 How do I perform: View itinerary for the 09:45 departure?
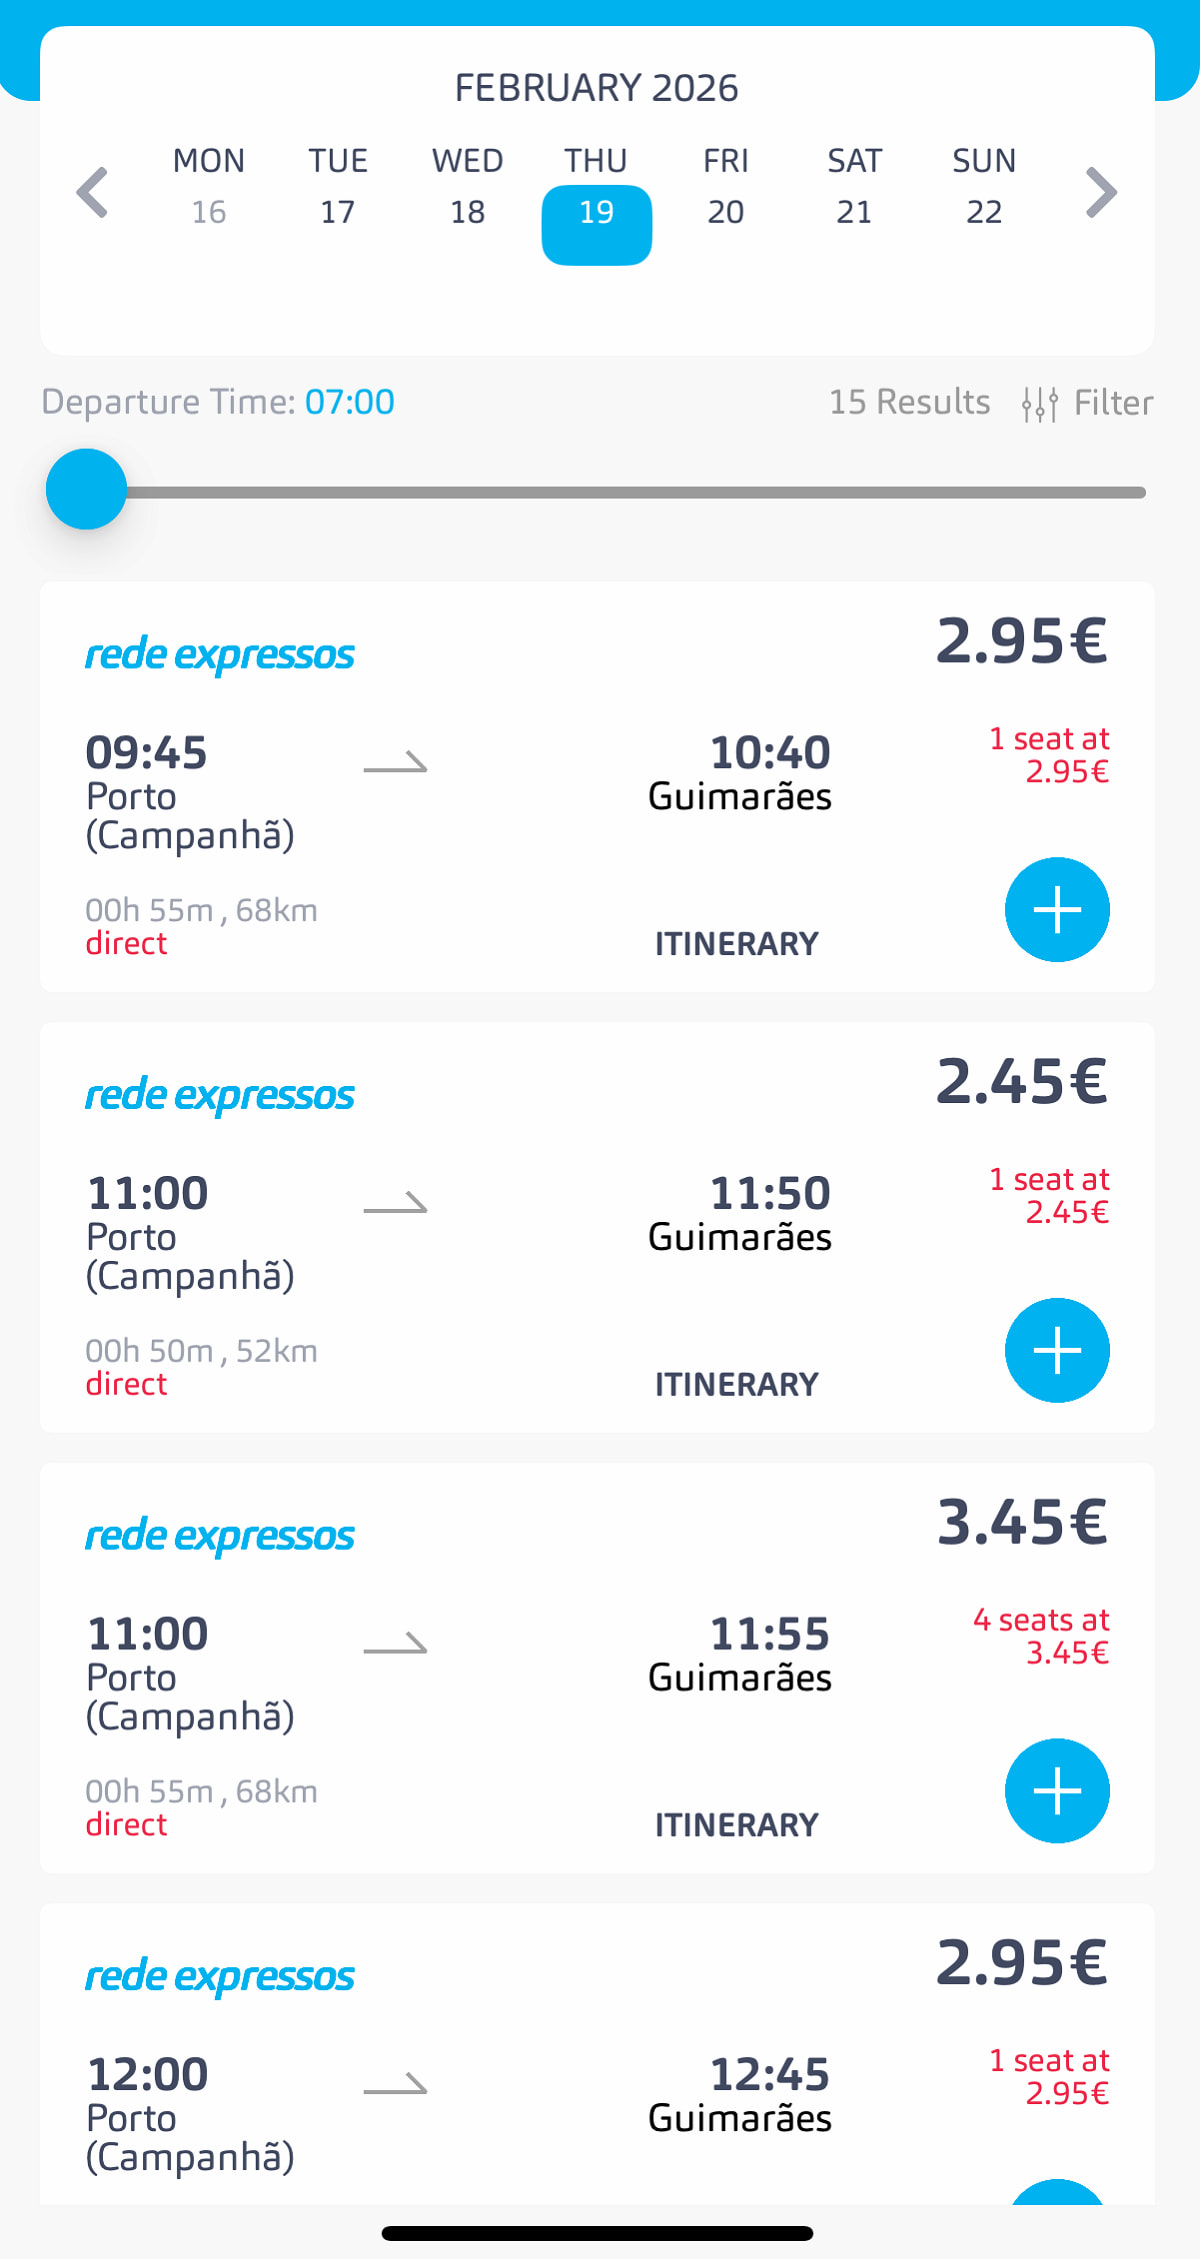pos(736,944)
